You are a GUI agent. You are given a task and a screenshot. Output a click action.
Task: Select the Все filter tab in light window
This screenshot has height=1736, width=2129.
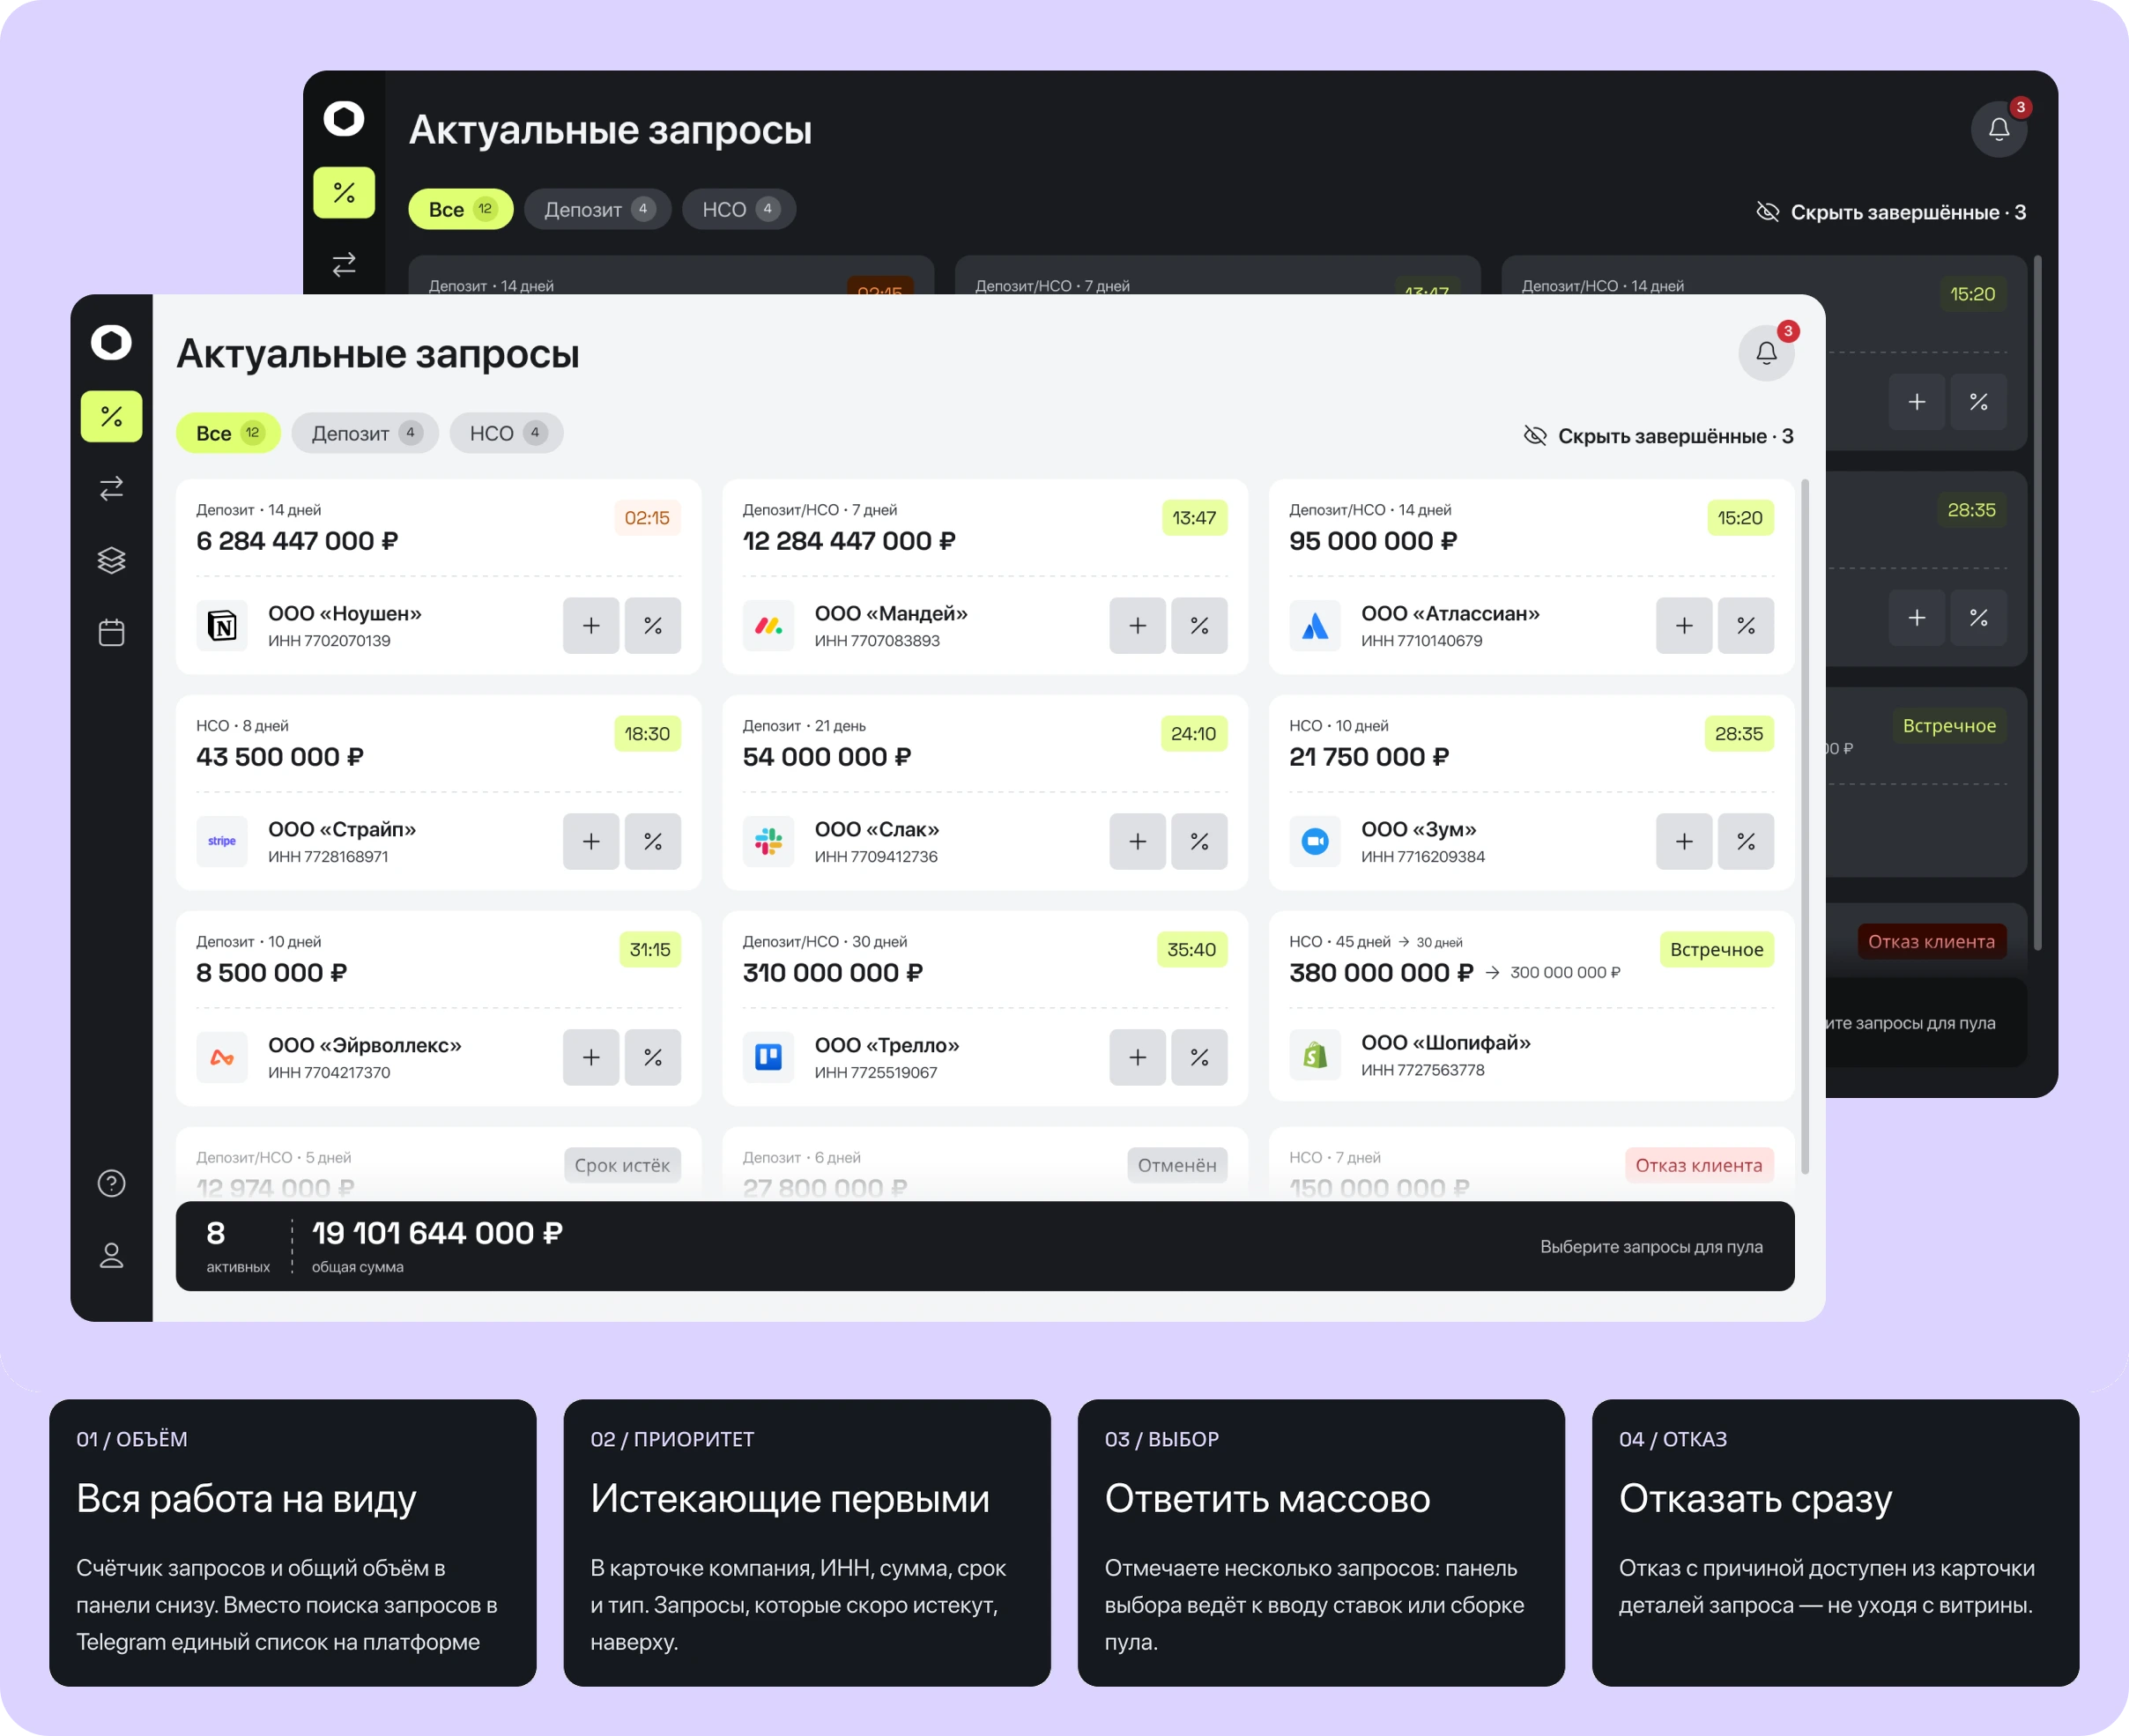pyautogui.click(x=228, y=433)
